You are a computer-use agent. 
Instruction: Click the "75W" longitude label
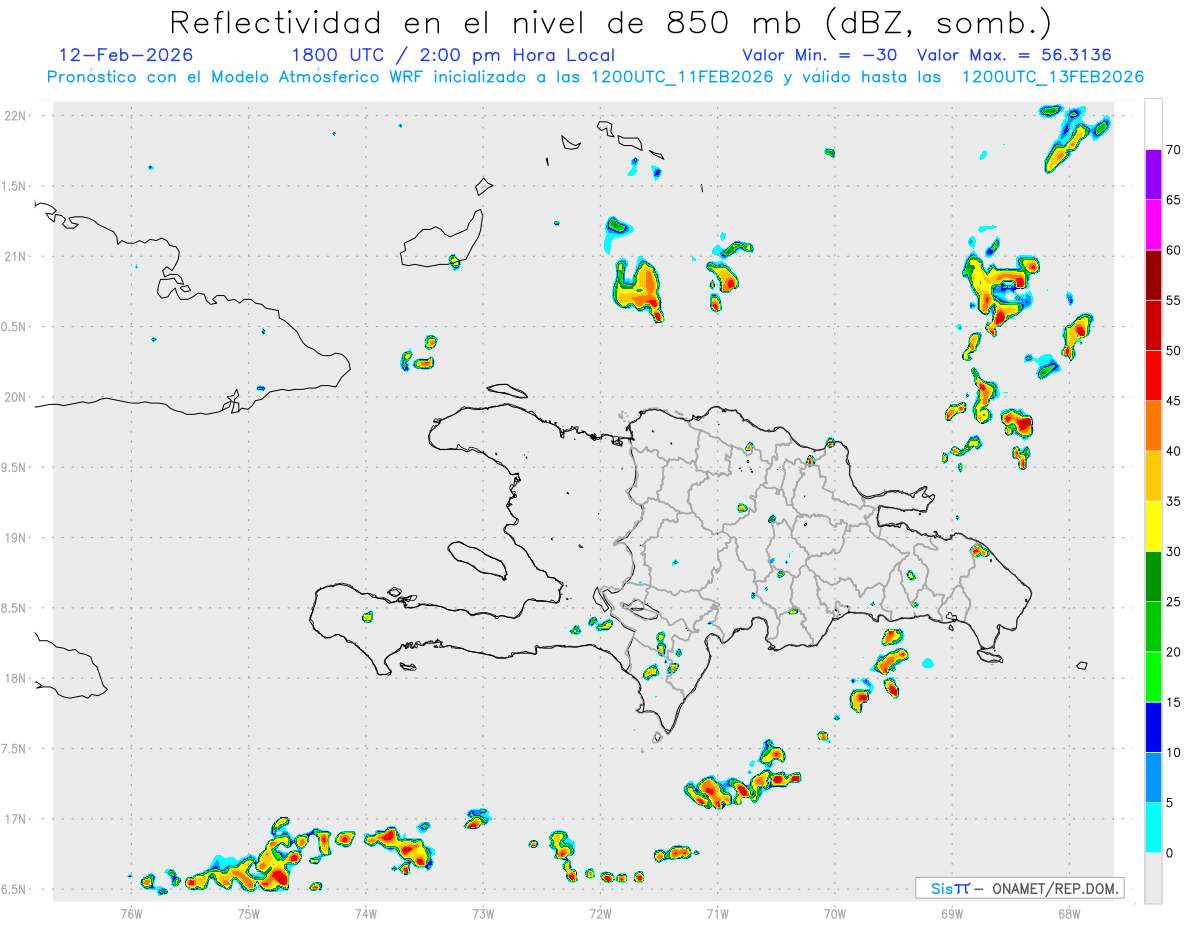click(x=249, y=913)
